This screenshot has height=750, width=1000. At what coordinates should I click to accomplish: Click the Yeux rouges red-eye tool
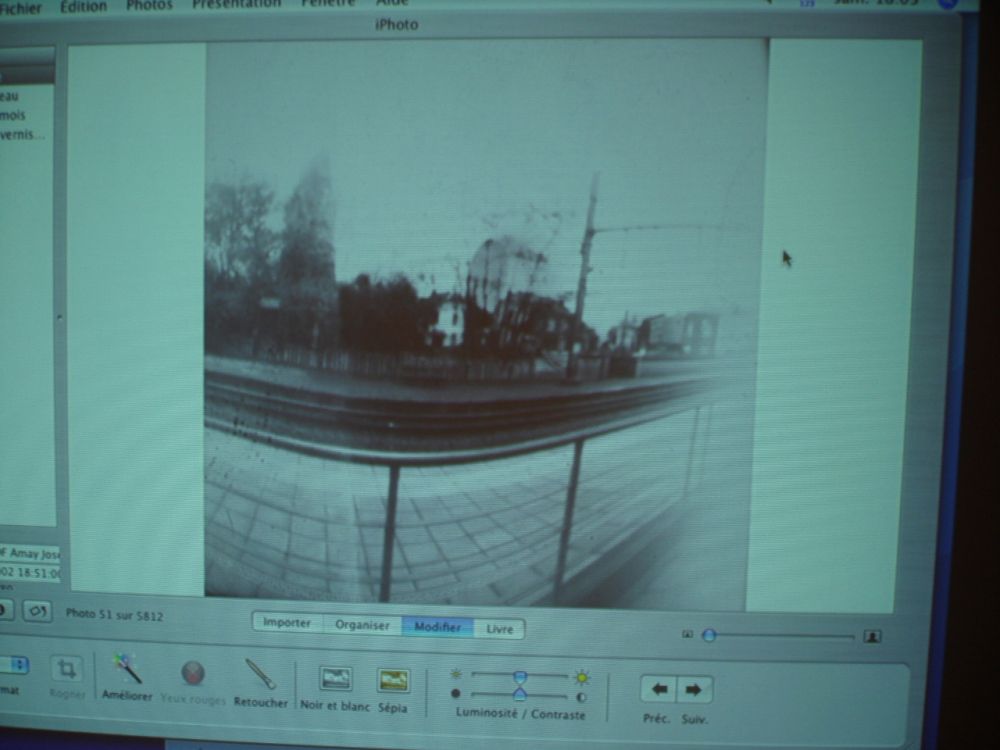(x=193, y=673)
